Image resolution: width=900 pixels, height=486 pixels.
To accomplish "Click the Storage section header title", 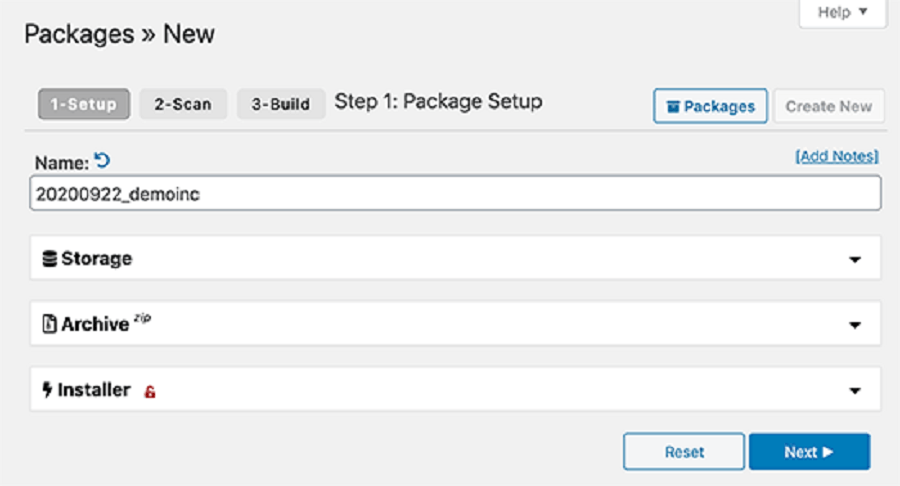I will (96, 259).
